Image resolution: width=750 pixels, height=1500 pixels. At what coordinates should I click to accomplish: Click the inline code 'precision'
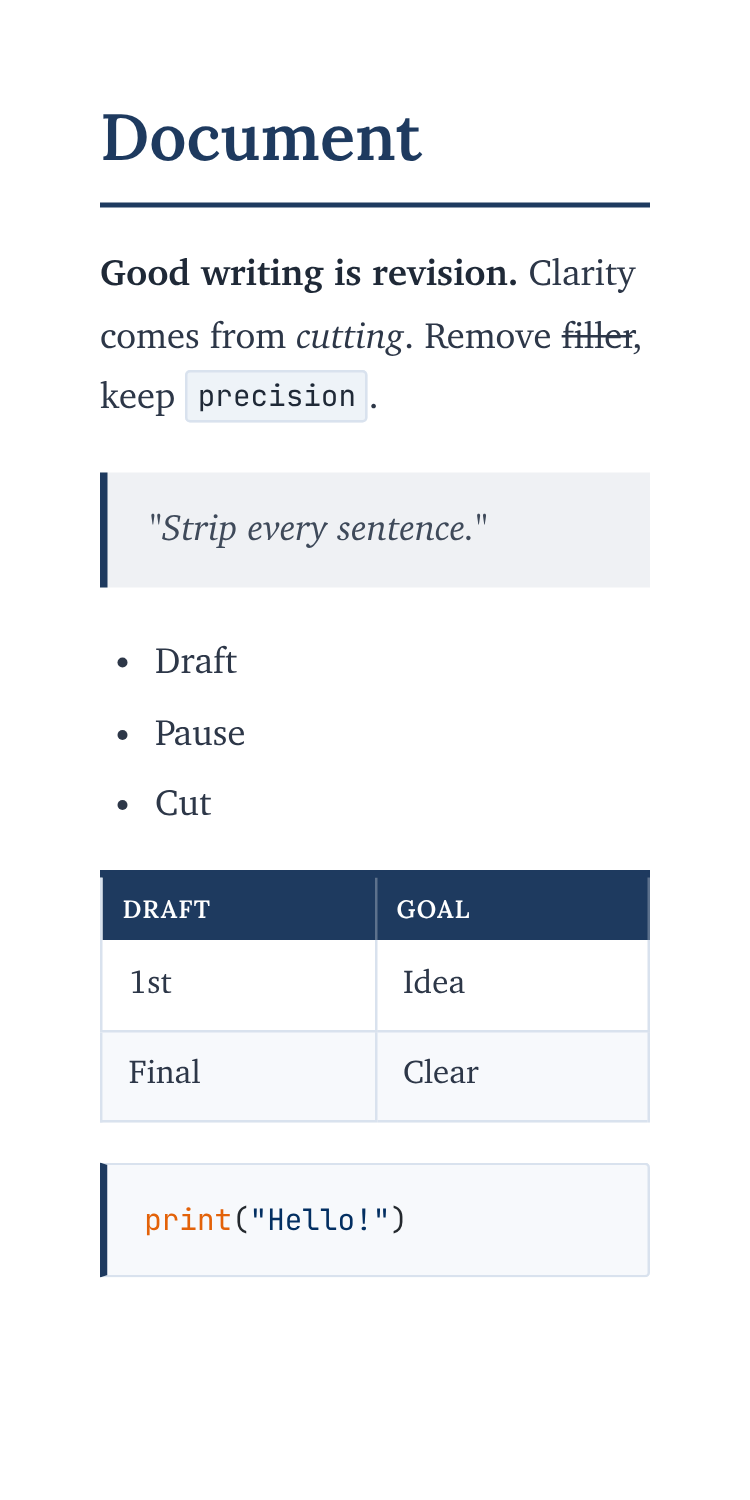click(277, 396)
